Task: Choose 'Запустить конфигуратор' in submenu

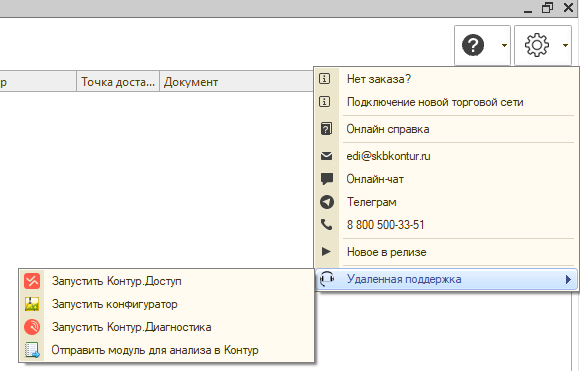Action: [x=166, y=304]
